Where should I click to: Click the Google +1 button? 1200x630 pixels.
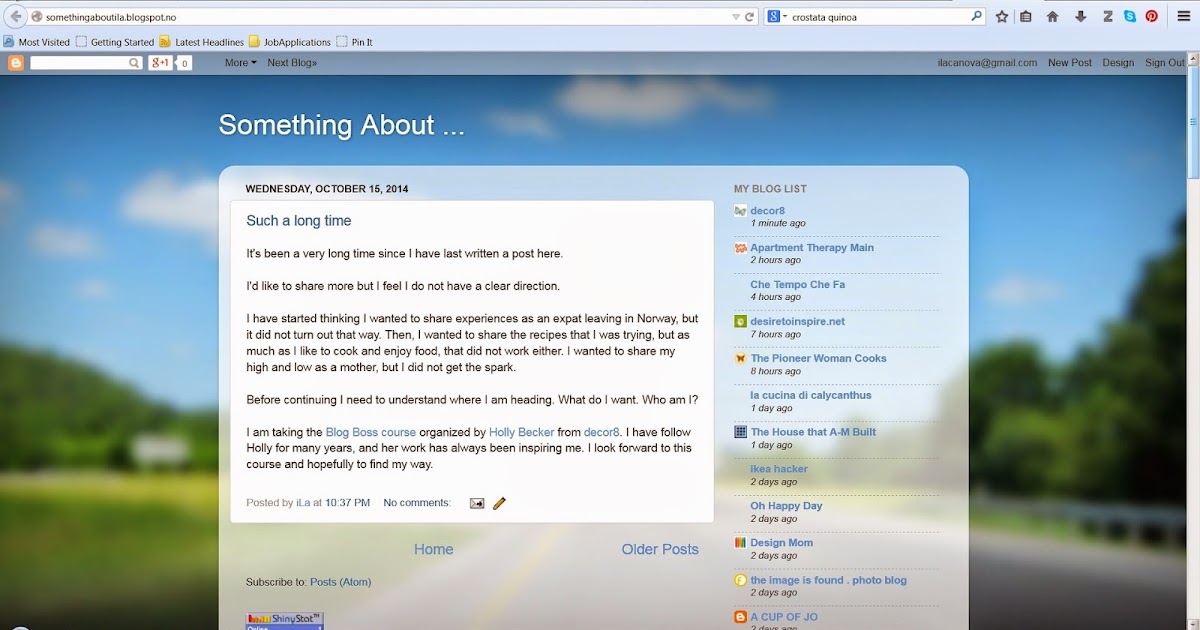(x=160, y=63)
